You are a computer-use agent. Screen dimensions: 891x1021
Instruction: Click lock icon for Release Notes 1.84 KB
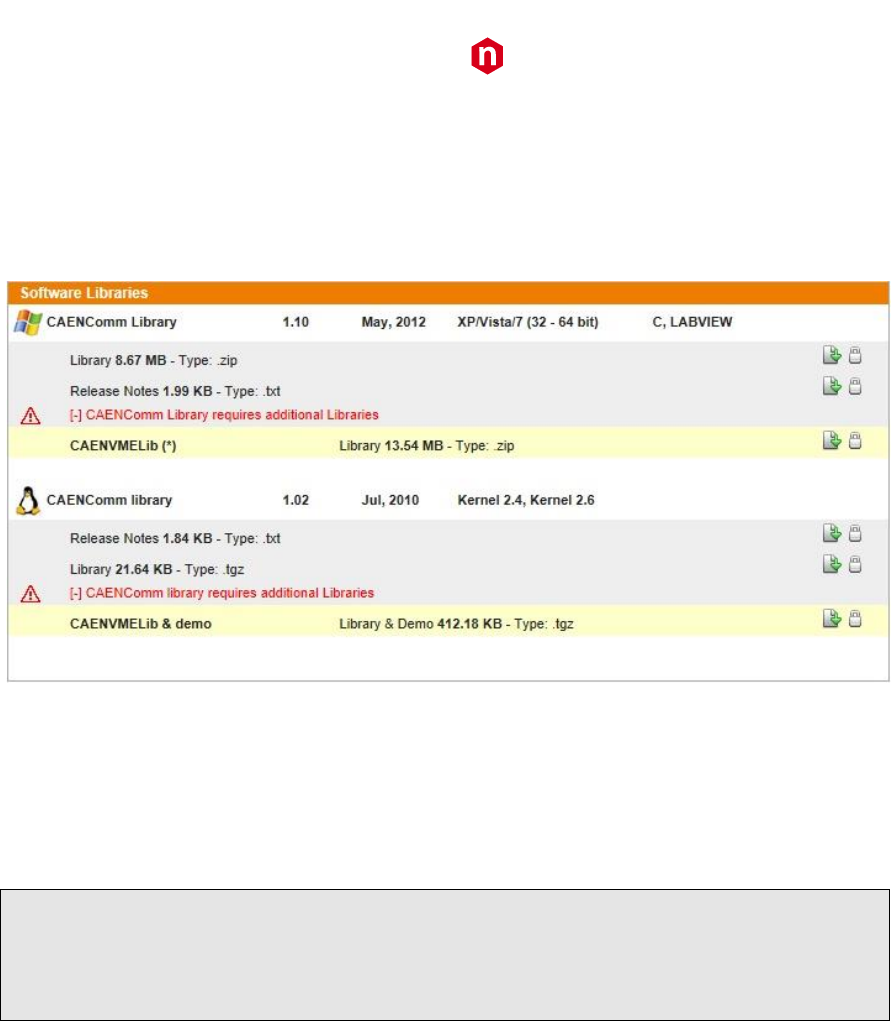[x=855, y=533]
